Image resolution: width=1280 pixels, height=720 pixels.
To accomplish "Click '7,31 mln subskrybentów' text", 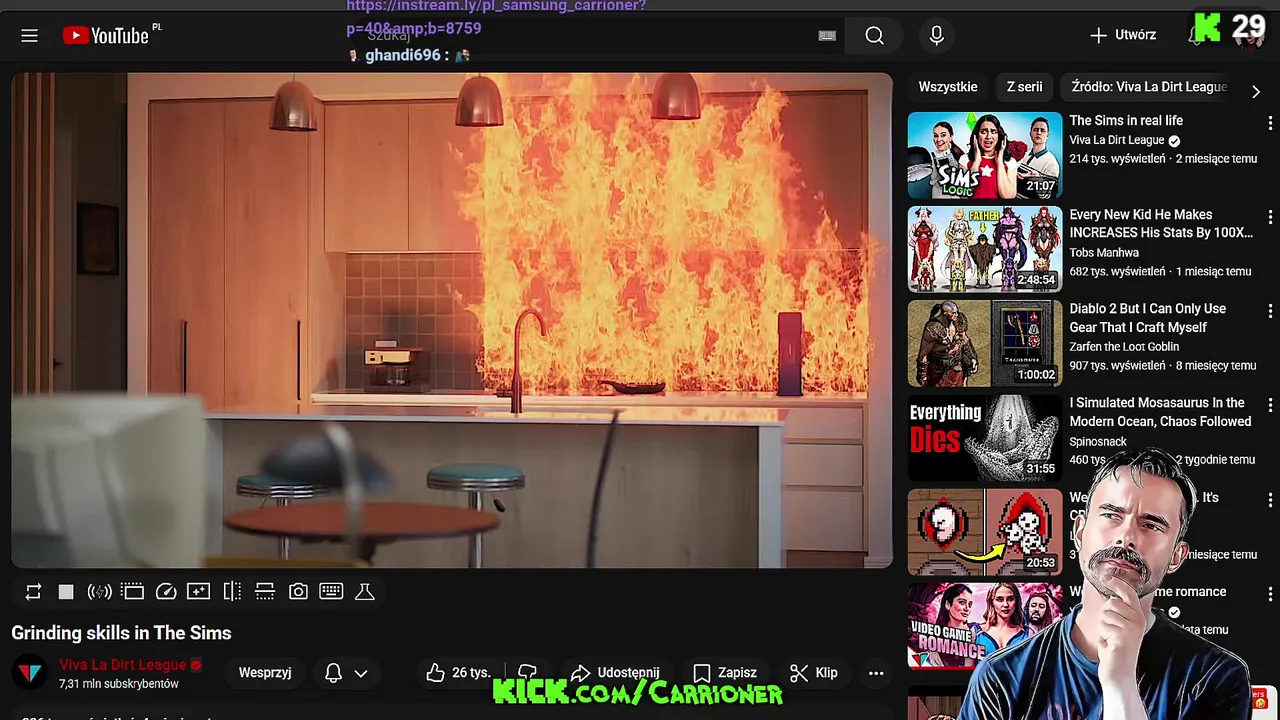I will tap(119, 684).
